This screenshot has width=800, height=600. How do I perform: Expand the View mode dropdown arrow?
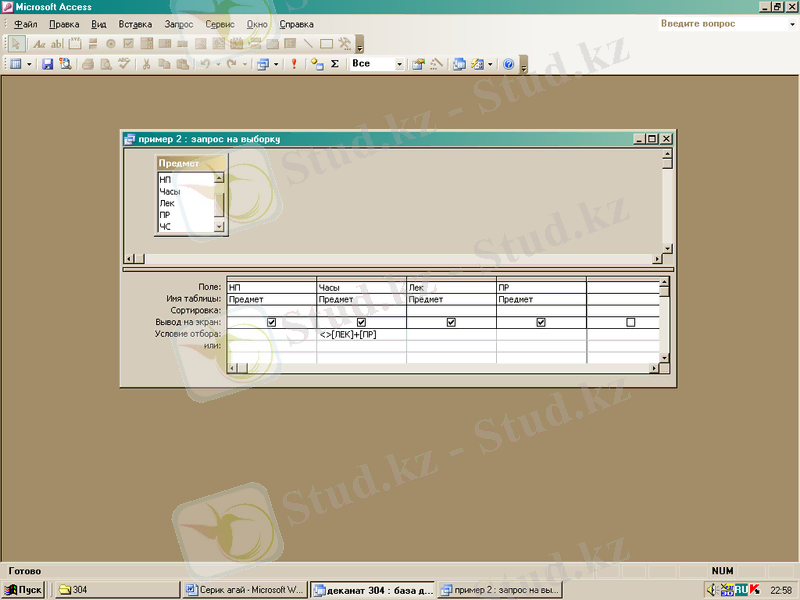coord(29,64)
